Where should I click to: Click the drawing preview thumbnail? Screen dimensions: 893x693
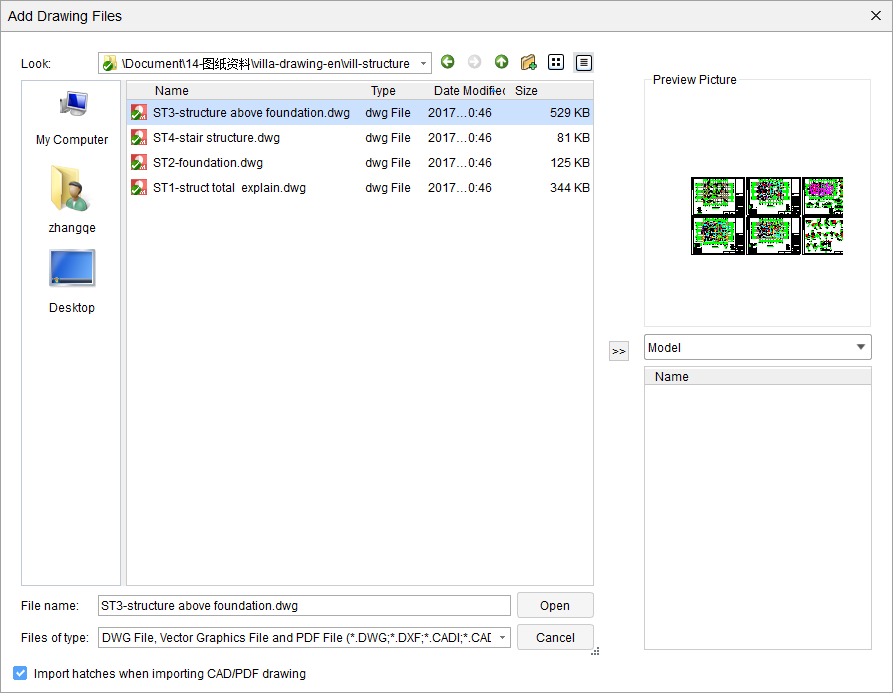click(767, 216)
